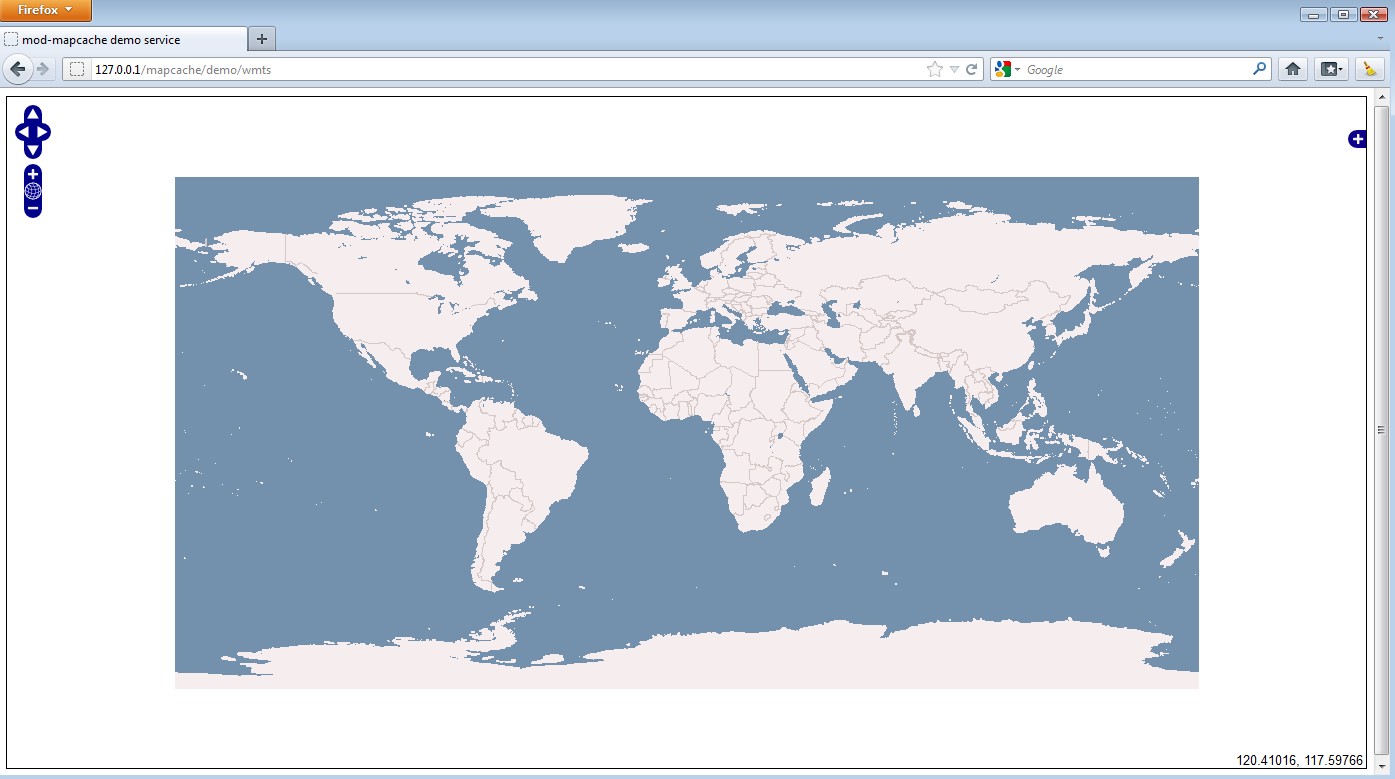Zoom out with the map minus button

(x=33, y=208)
